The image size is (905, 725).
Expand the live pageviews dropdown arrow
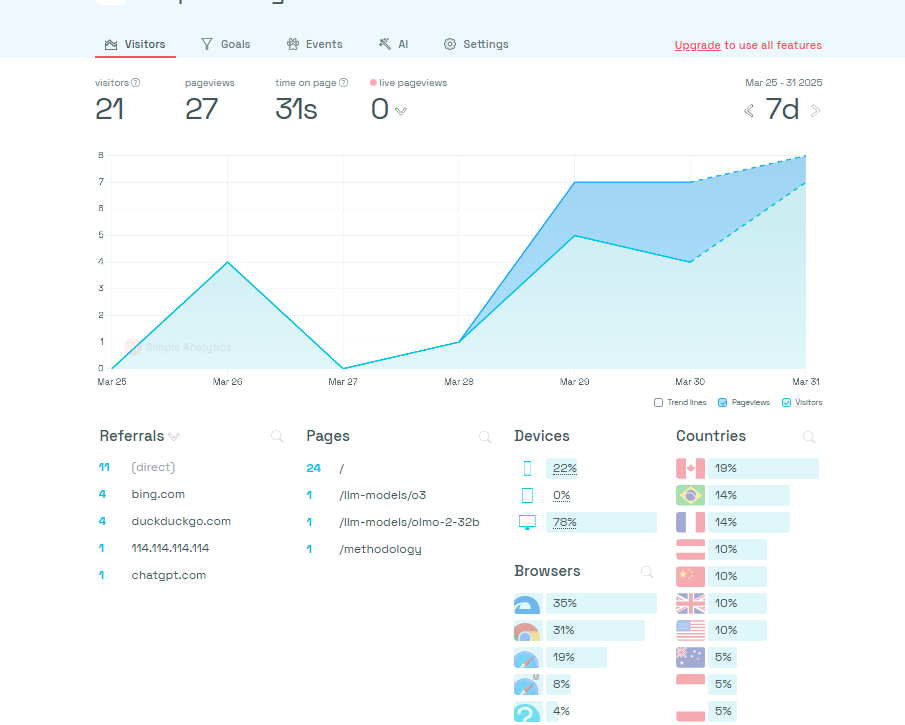pos(401,111)
